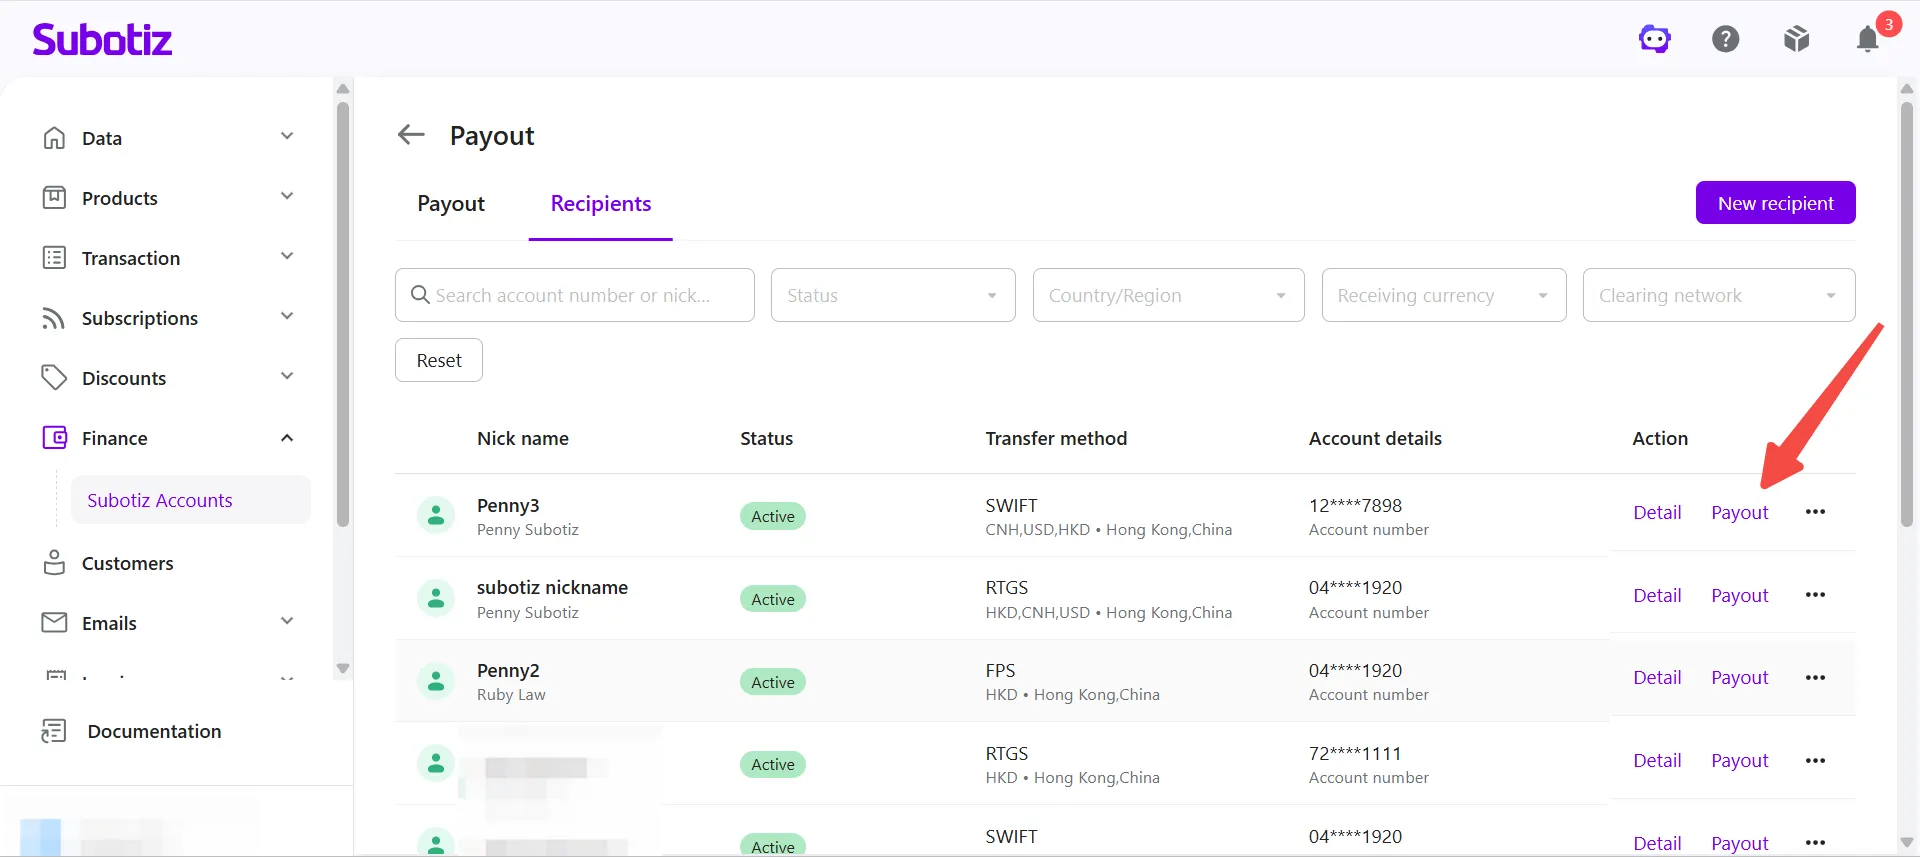Click the Nick name column header
Image resolution: width=1920 pixels, height=857 pixels.
click(523, 438)
